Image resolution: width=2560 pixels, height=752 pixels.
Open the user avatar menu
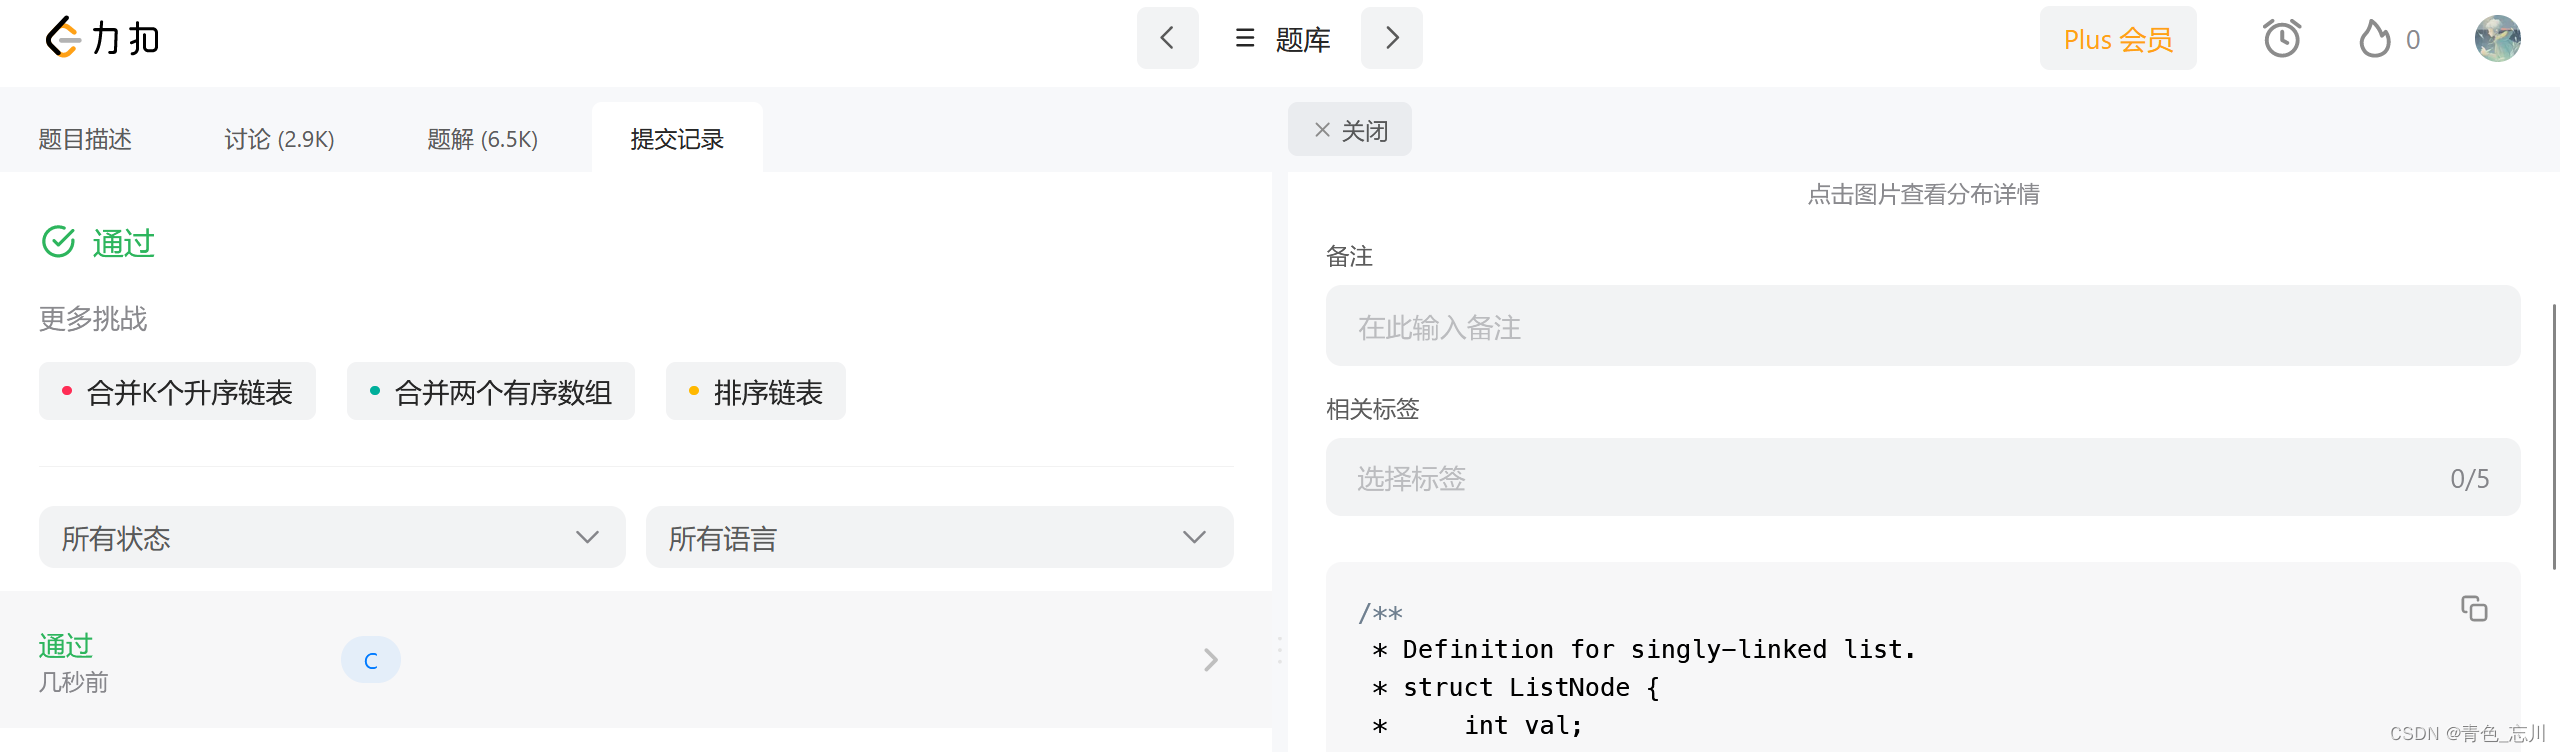pos(2497,39)
